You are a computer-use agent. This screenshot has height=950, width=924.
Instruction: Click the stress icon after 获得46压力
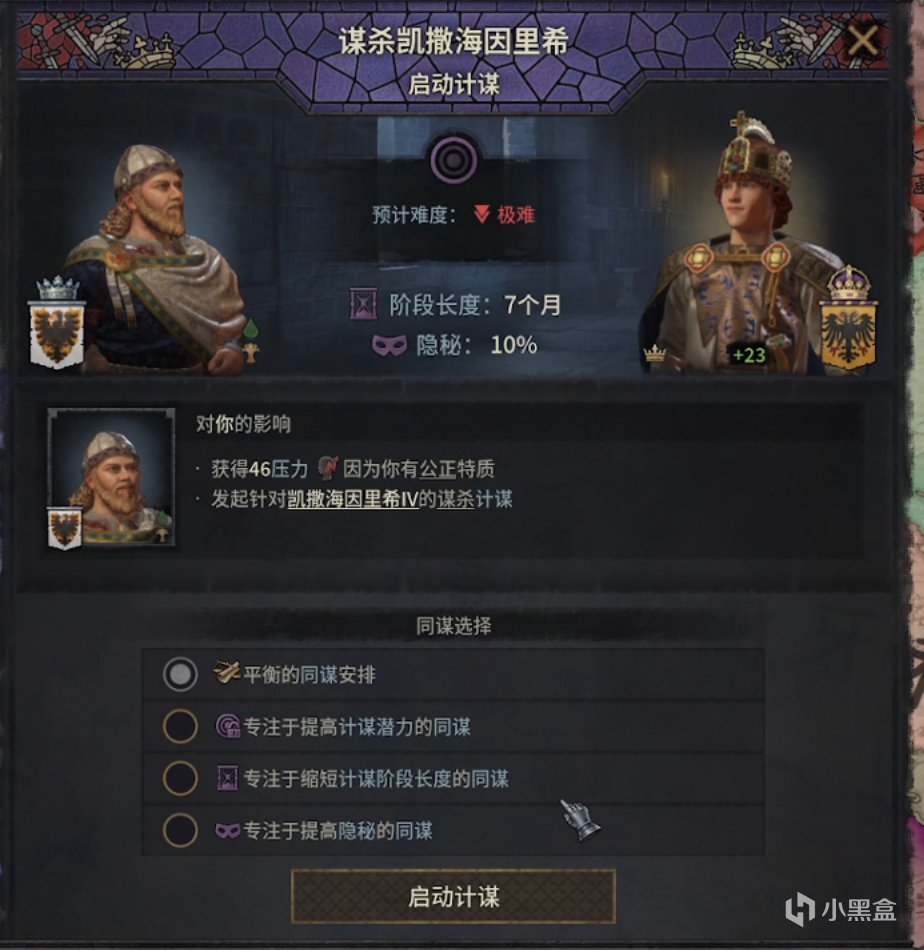coord(327,469)
